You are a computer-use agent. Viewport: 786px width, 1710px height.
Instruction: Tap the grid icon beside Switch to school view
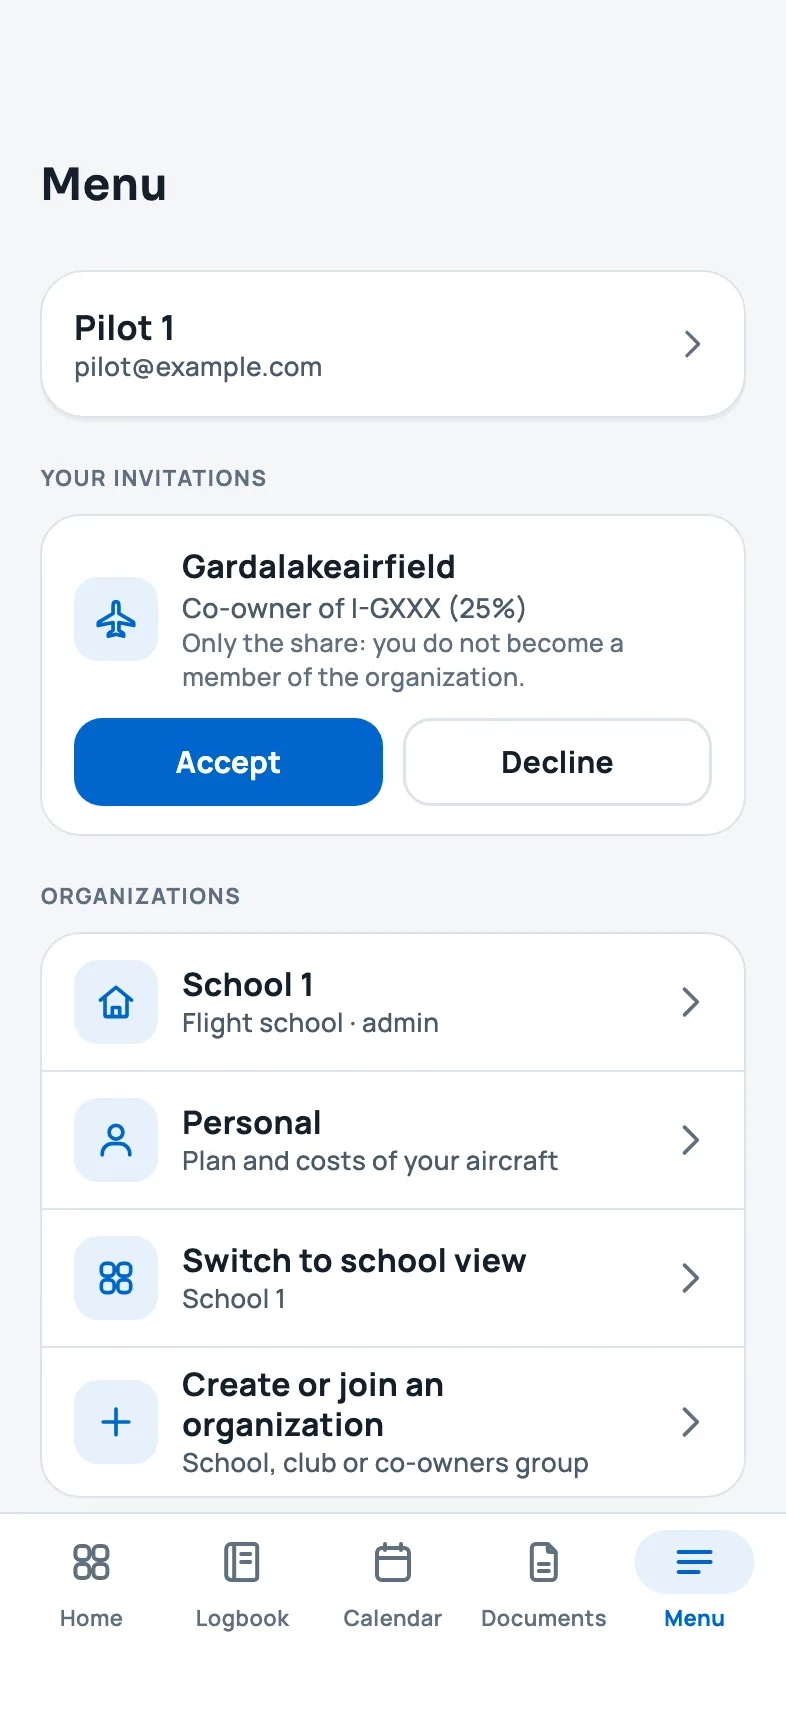point(116,1278)
